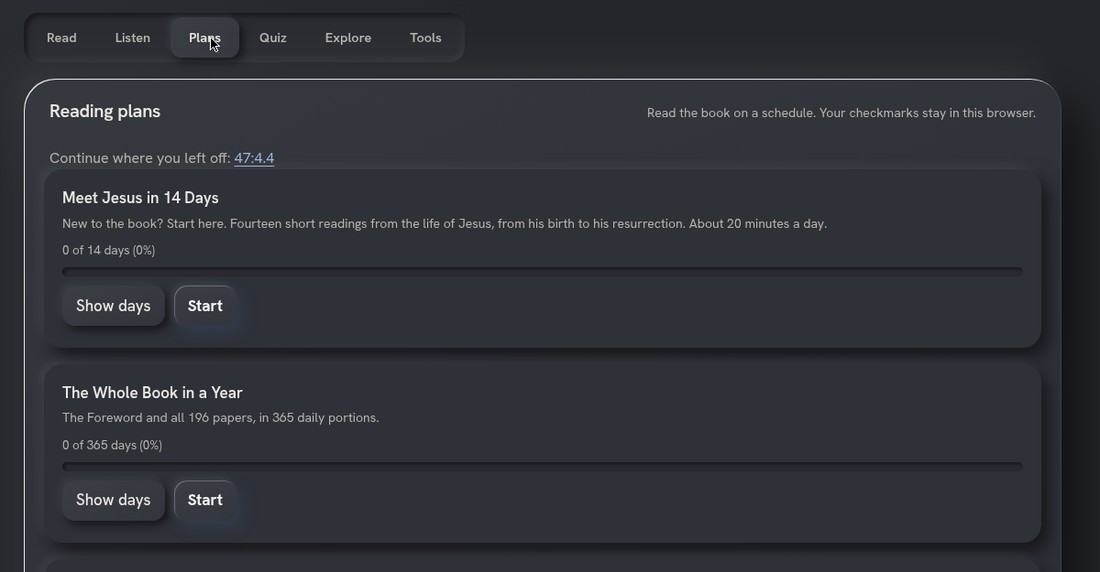Start The Whole Book in a Year plan
This screenshot has width=1100, height=572.
(x=205, y=500)
